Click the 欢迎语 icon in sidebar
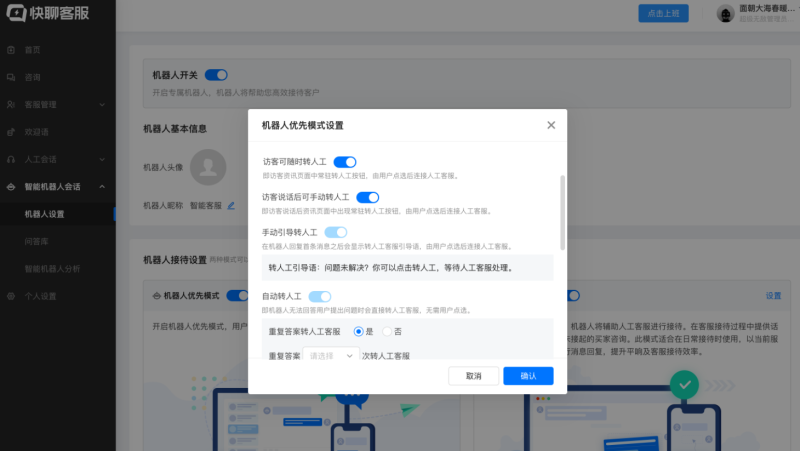This screenshot has height=451, width=800. (11, 132)
